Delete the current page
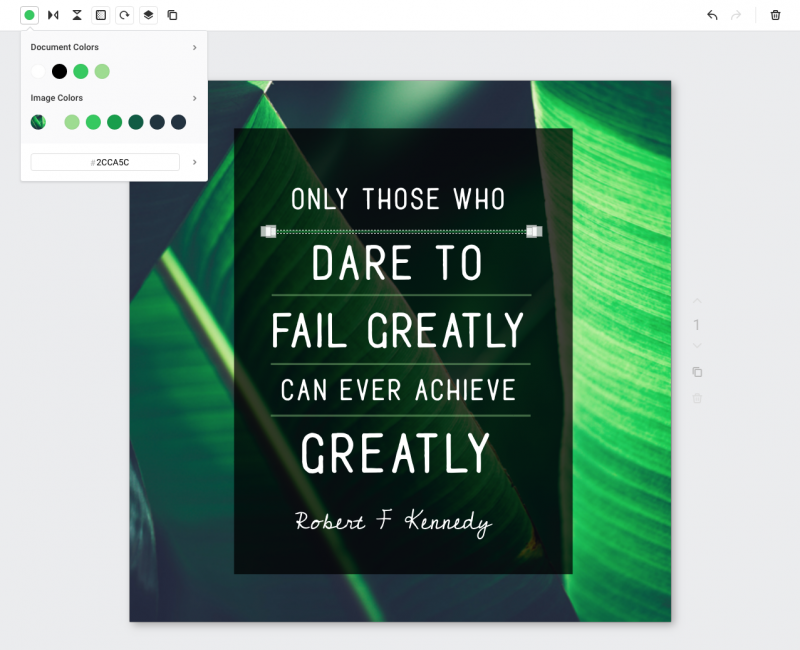The image size is (800, 650). pos(697,398)
